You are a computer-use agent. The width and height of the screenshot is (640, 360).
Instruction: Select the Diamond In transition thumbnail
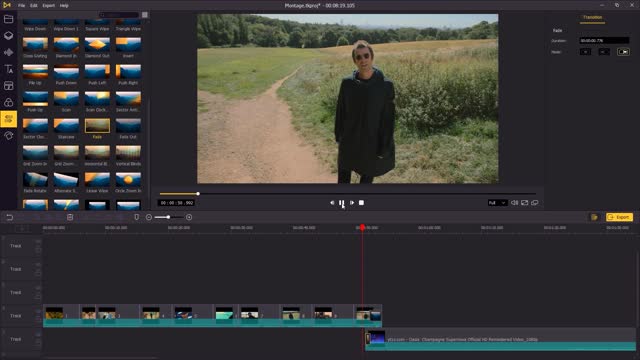pos(66,44)
